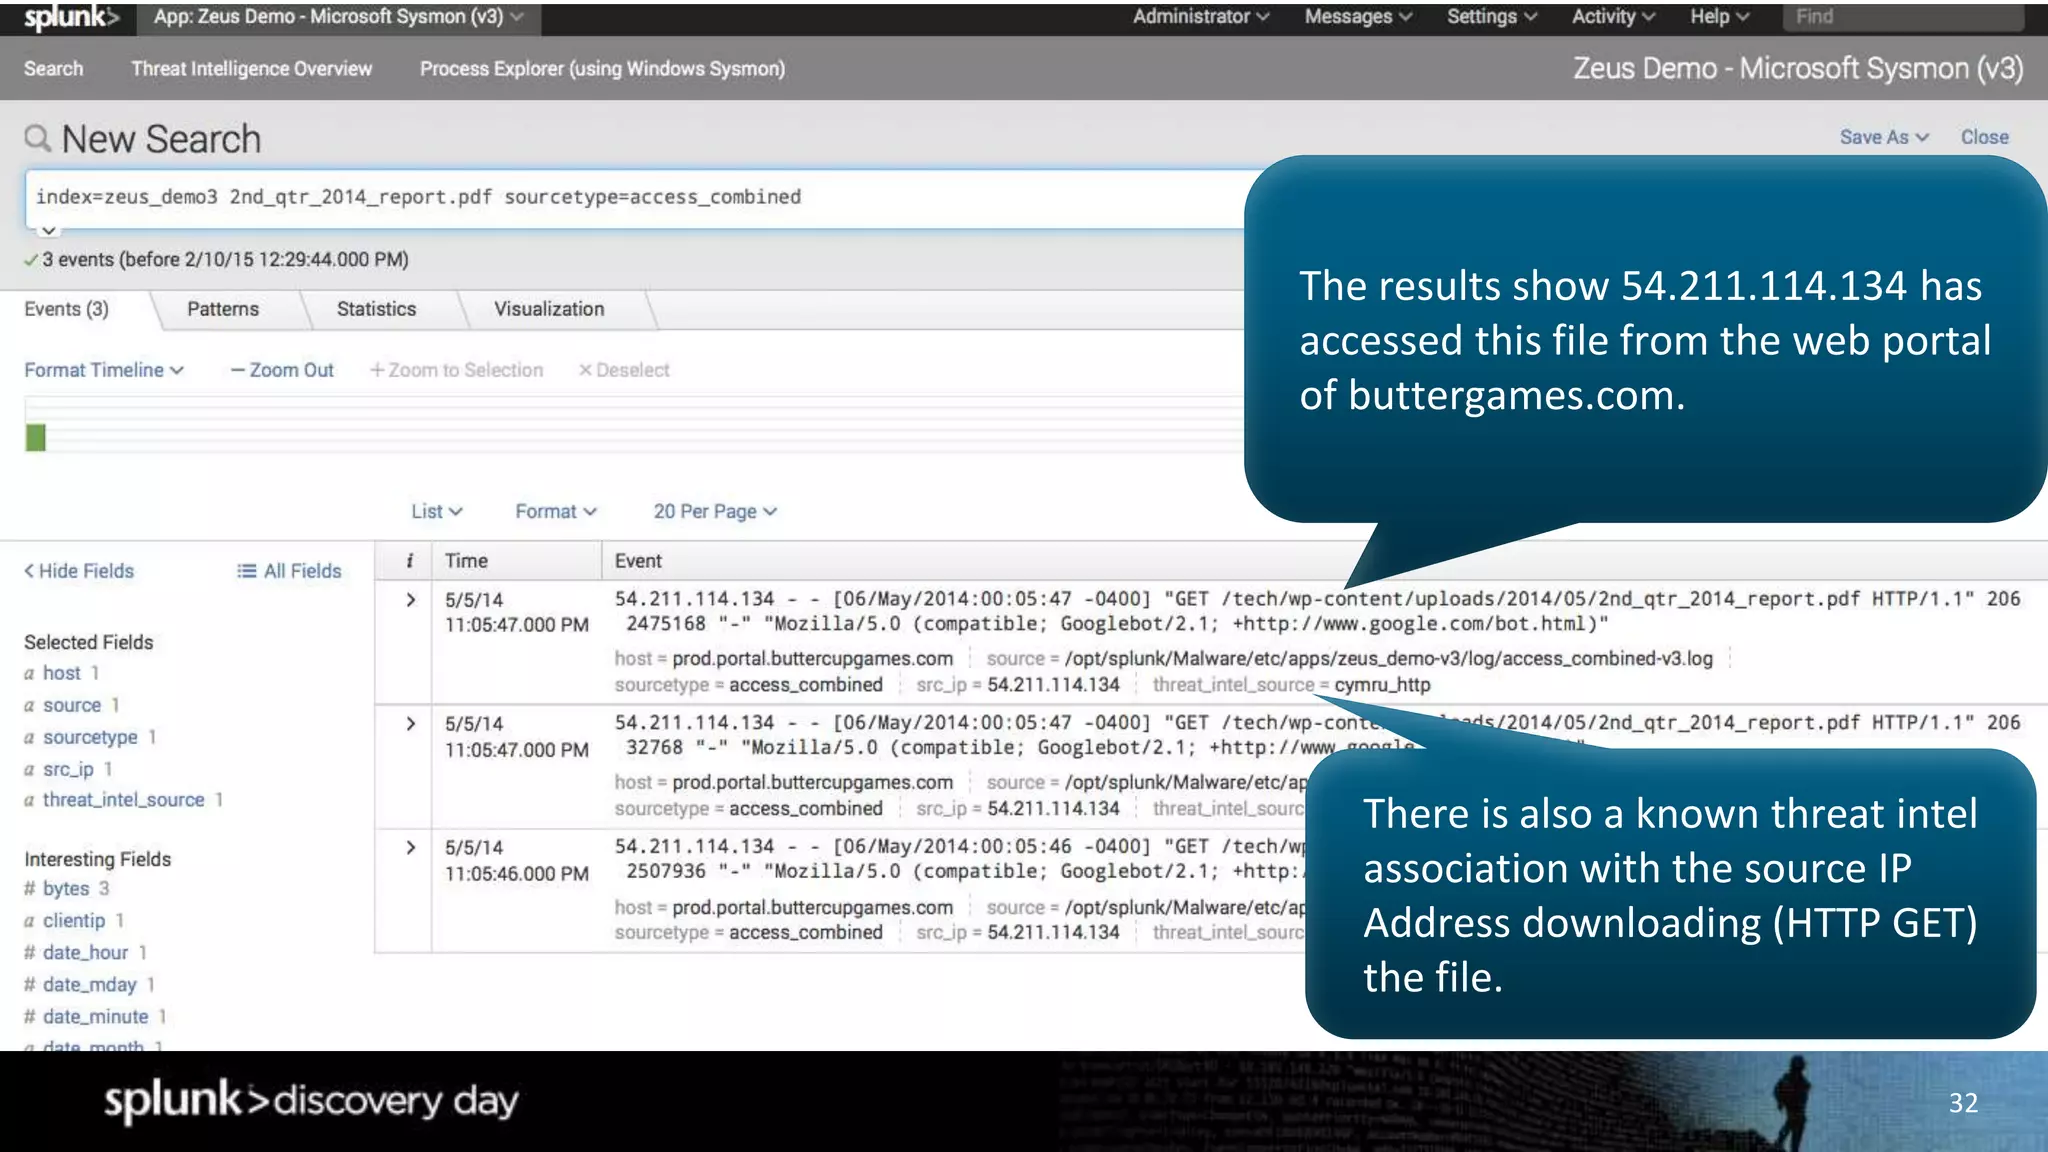Image resolution: width=2048 pixels, height=1152 pixels.
Task: Click first event's host value prod.portal.buttercupgames.com
Action: tap(812, 659)
